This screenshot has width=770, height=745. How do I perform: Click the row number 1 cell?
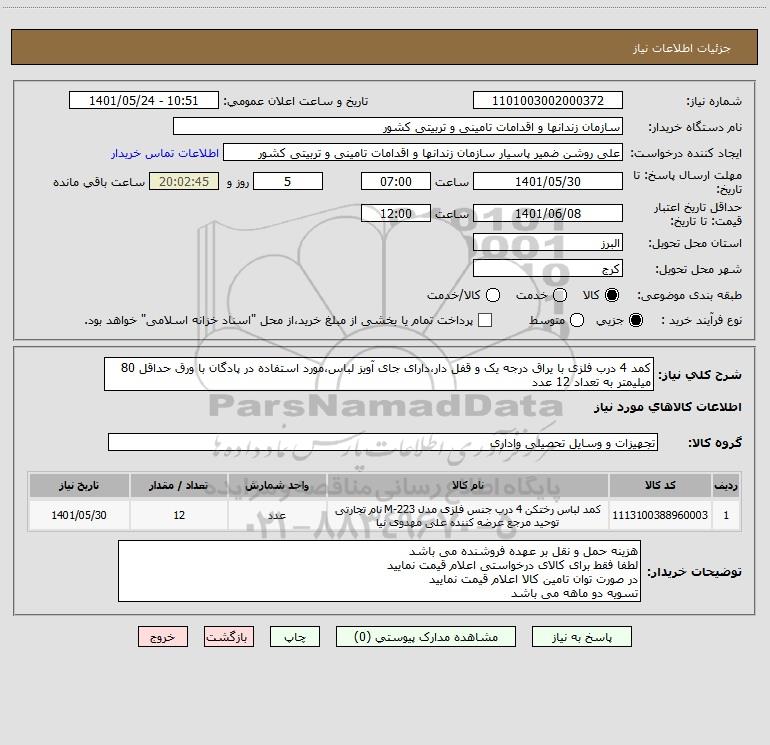726,515
